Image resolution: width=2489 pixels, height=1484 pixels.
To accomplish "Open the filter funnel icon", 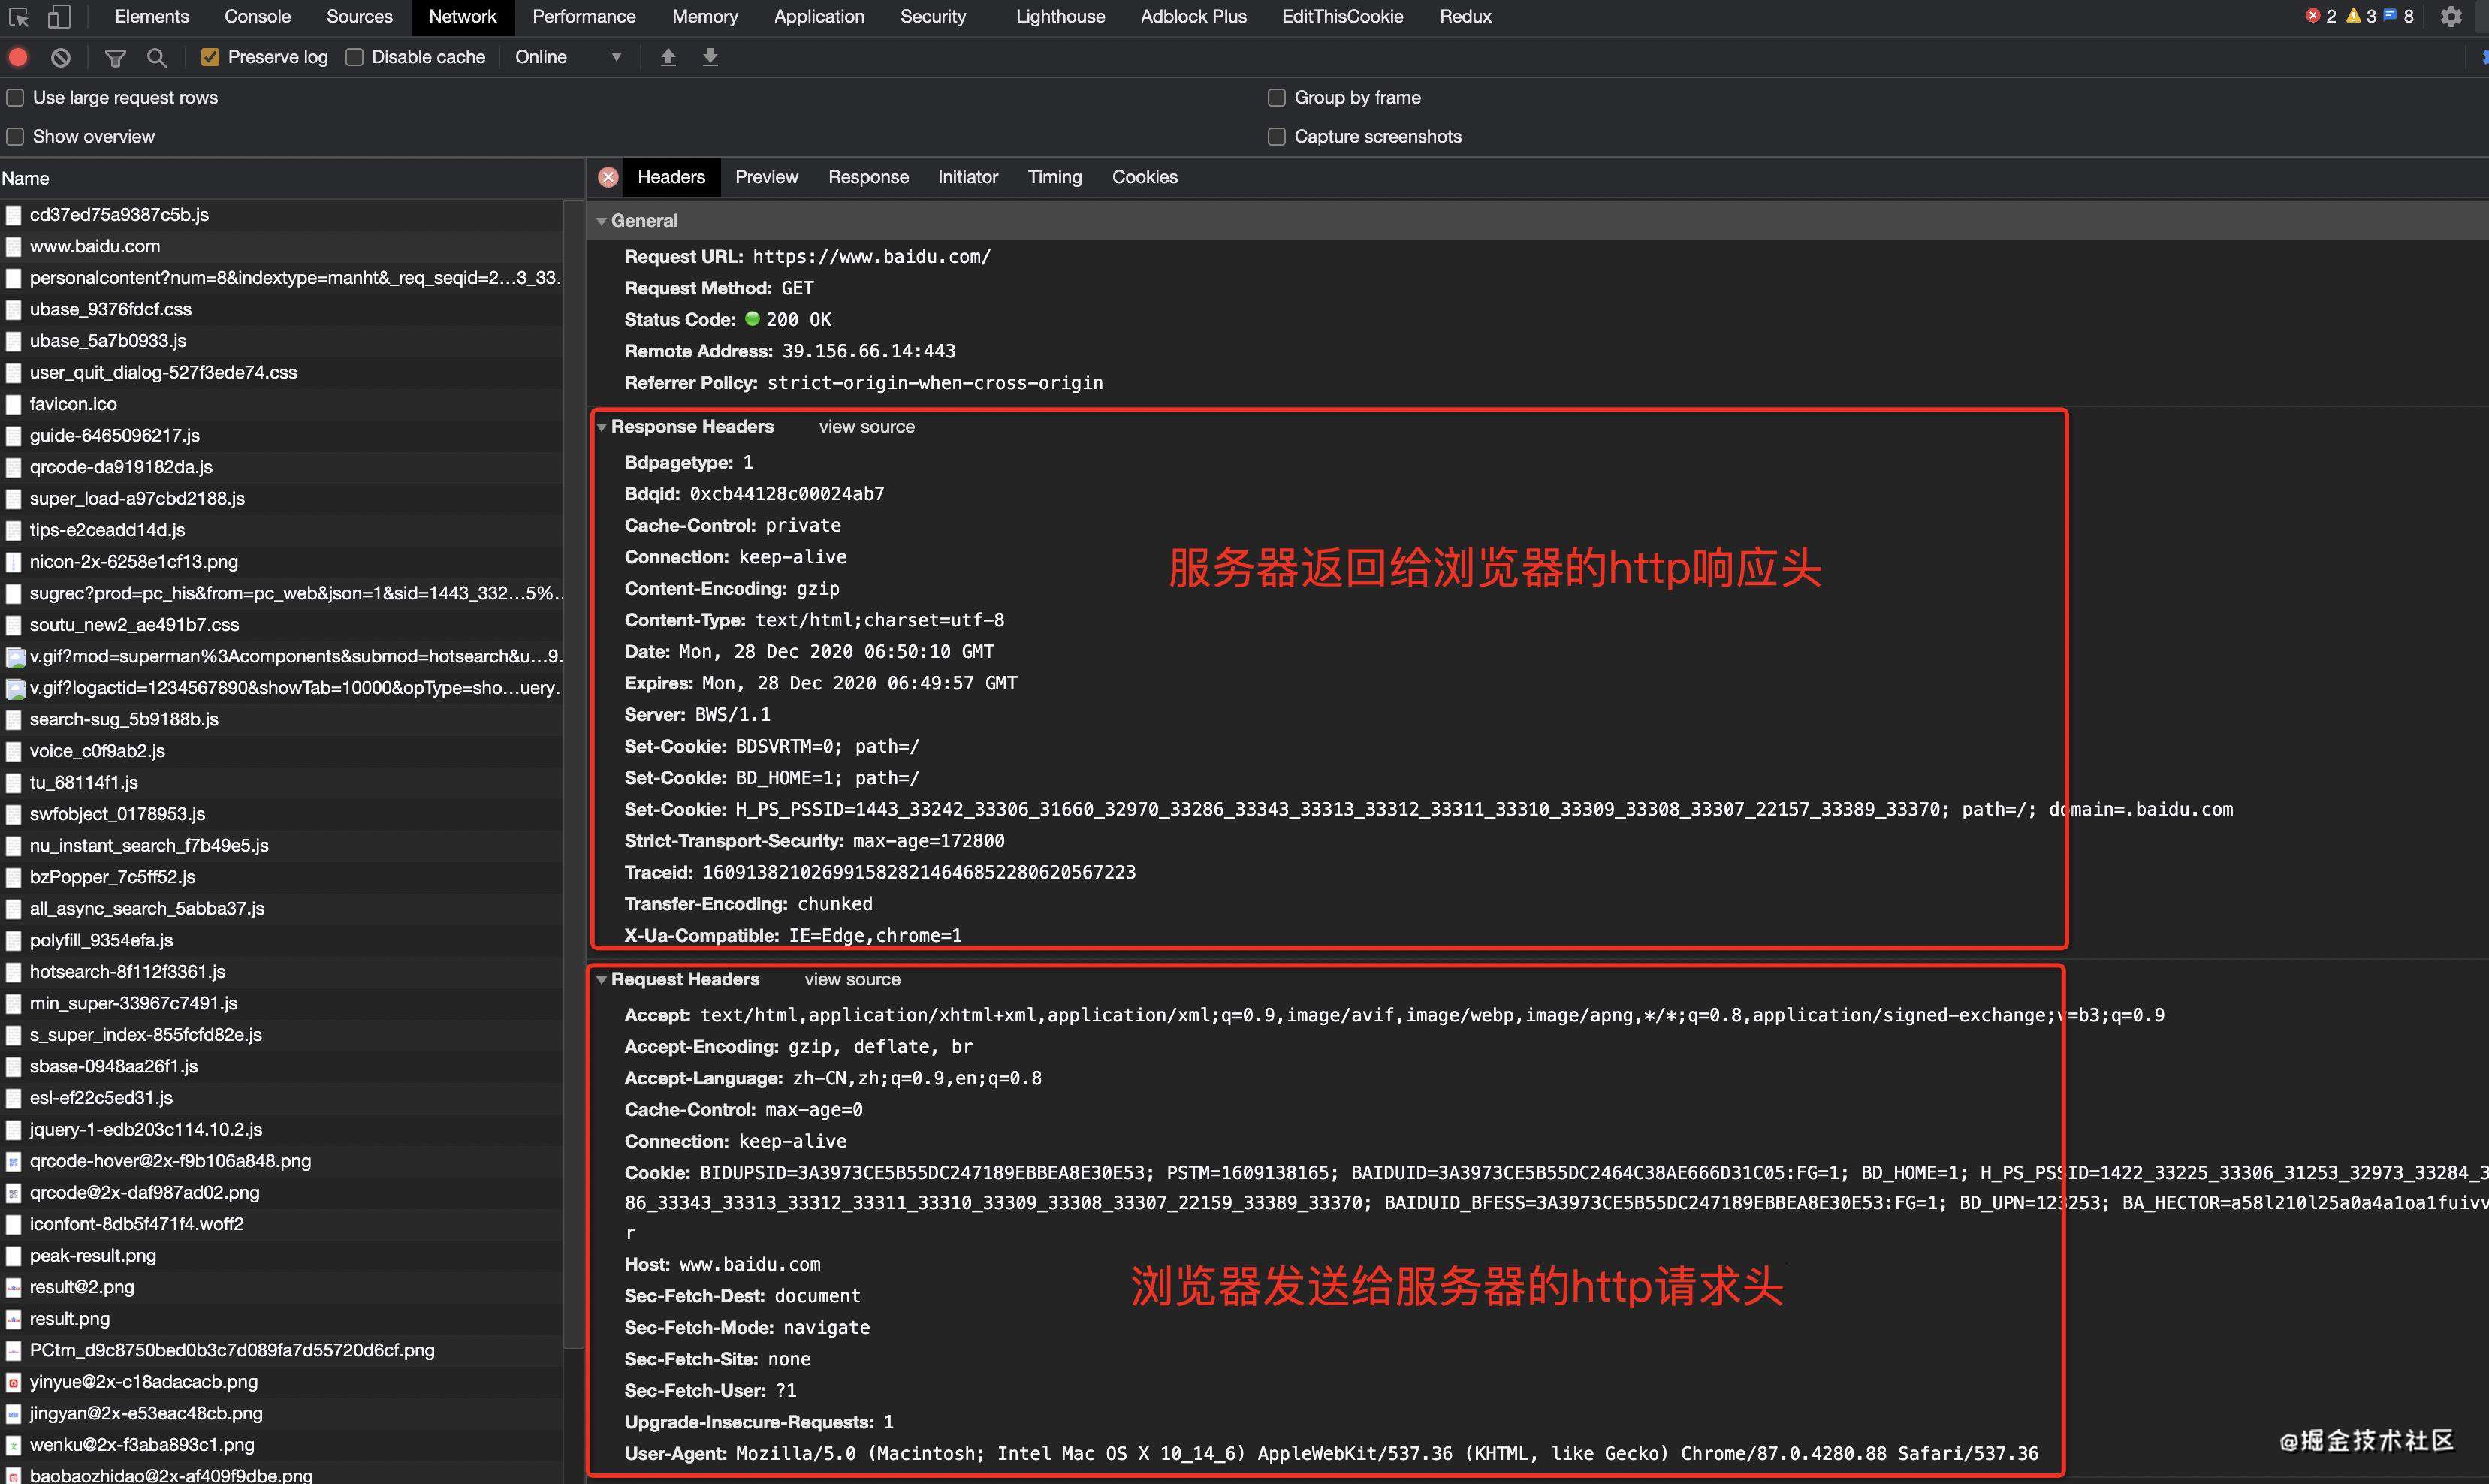I will click(x=115, y=57).
